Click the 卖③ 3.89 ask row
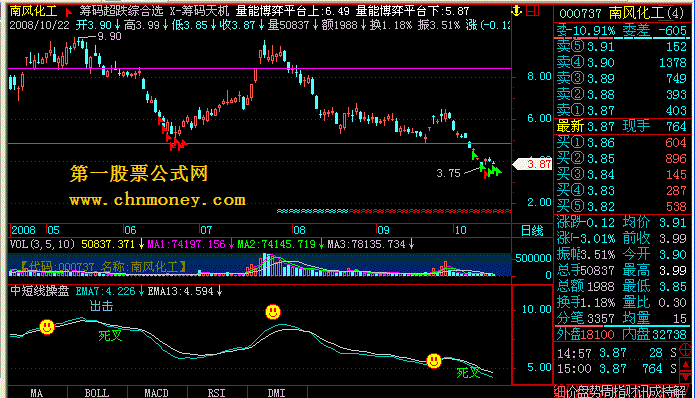The height and width of the screenshot is (398, 695). click(621, 78)
